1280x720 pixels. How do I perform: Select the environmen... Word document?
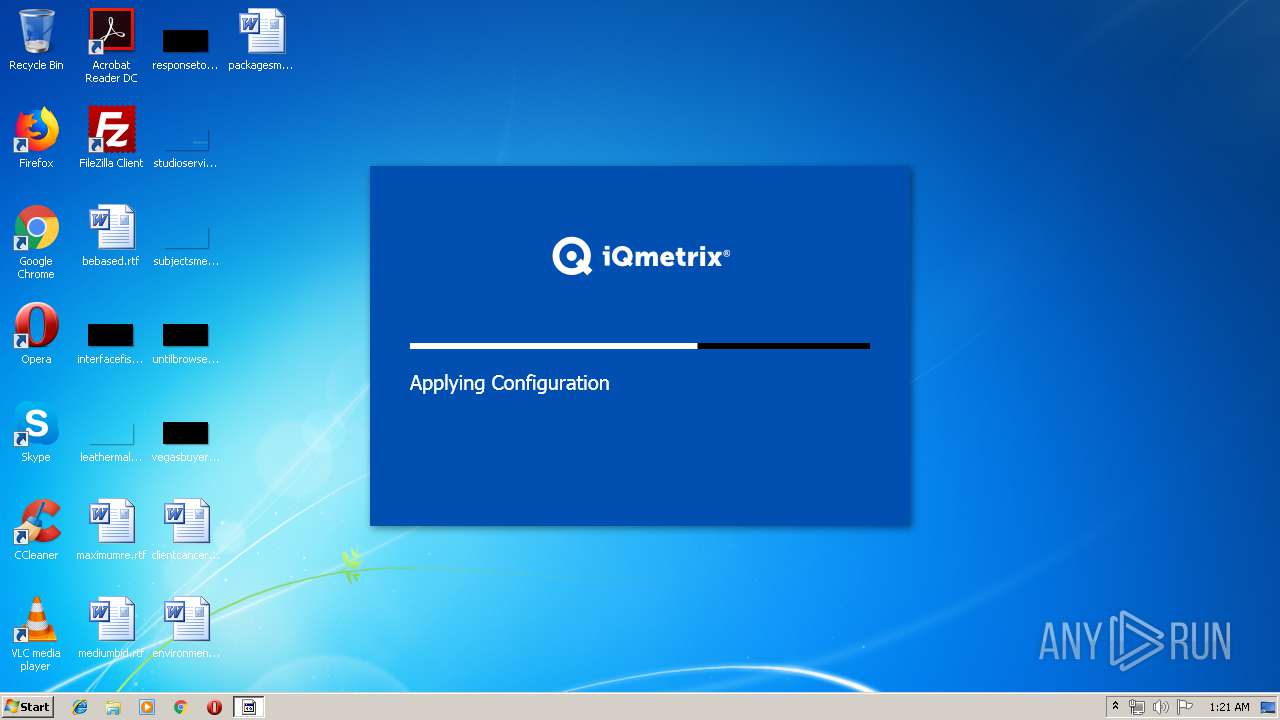pyautogui.click(x=185, y=629)
